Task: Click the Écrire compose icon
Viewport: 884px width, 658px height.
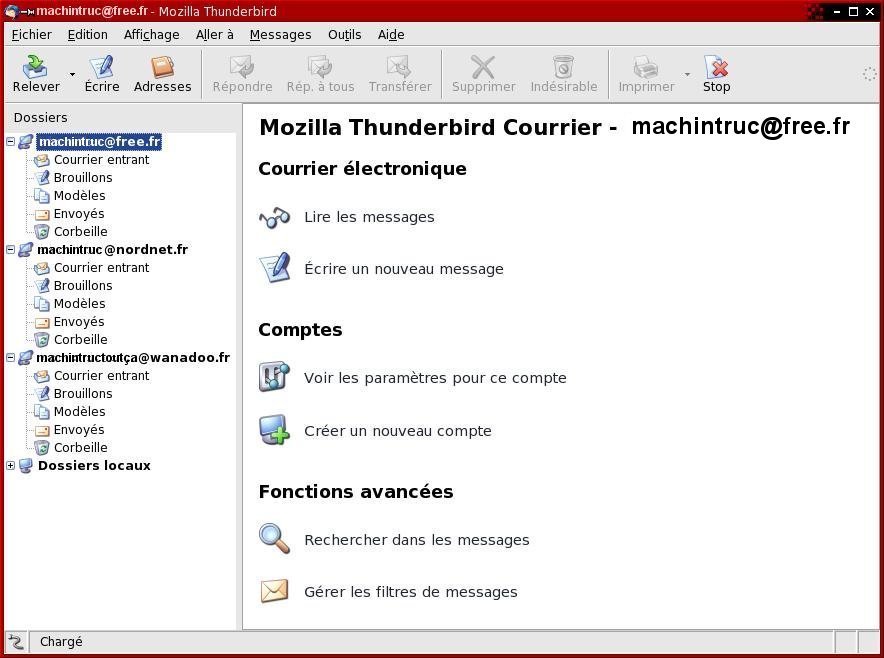Action: coord(102,67)
